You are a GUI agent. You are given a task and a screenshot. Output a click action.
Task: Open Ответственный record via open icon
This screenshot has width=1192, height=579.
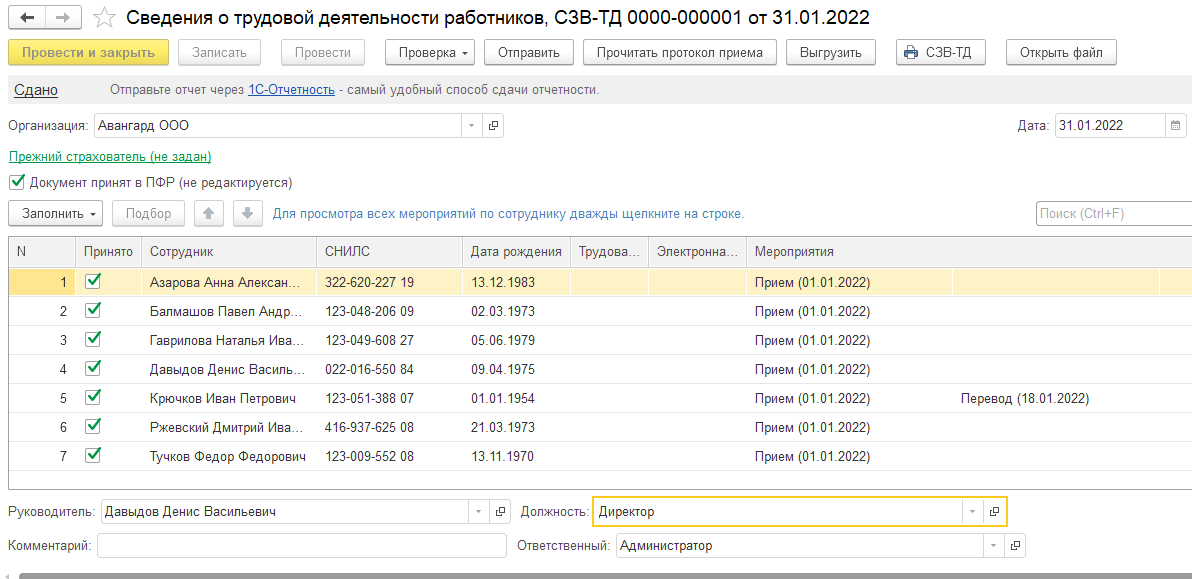coord(1015,546)
